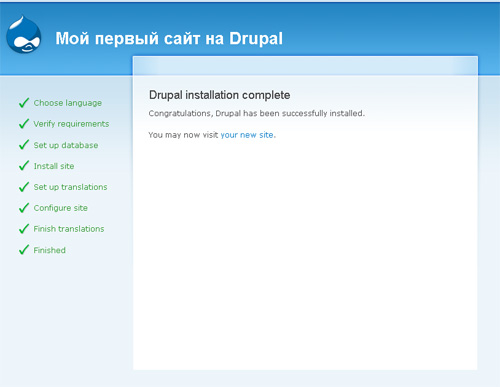Screen dimensions: 500x387
Task: Select the 'Set up database' step
Action: tap(66, 145)
